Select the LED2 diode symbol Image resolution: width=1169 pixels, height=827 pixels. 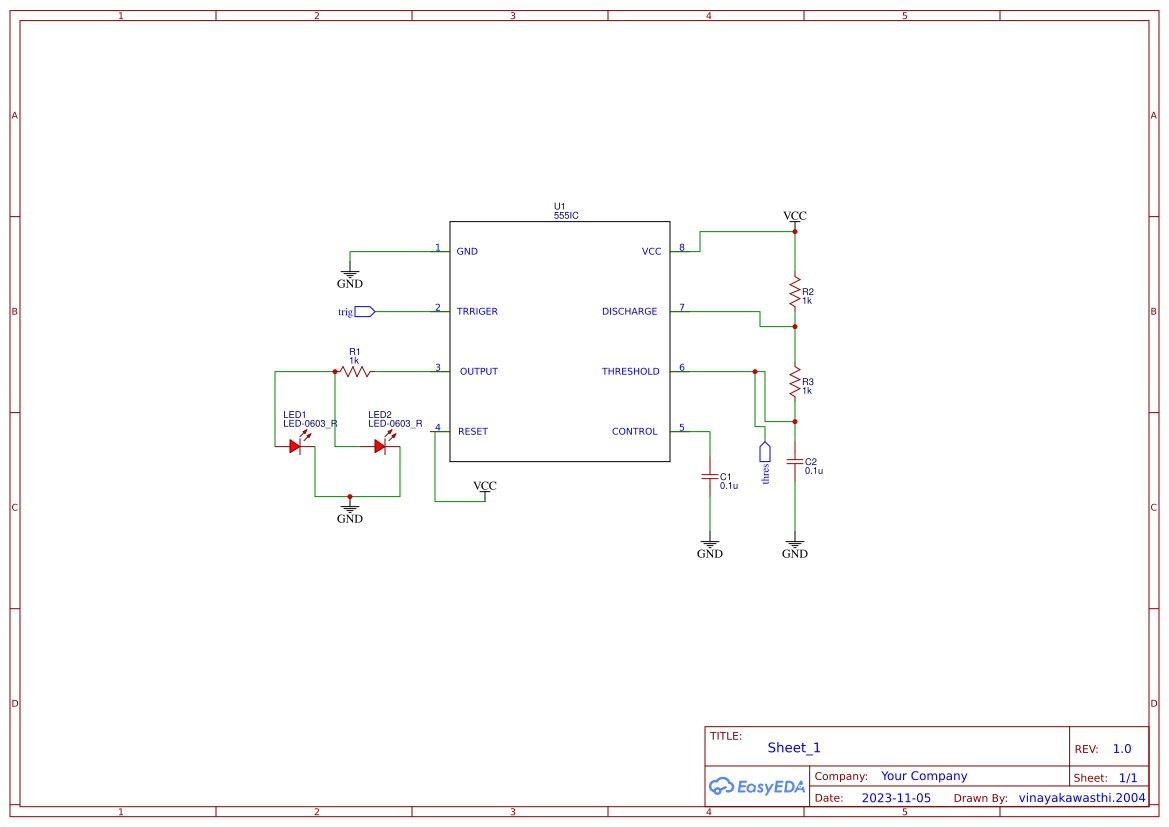[381, 447]
